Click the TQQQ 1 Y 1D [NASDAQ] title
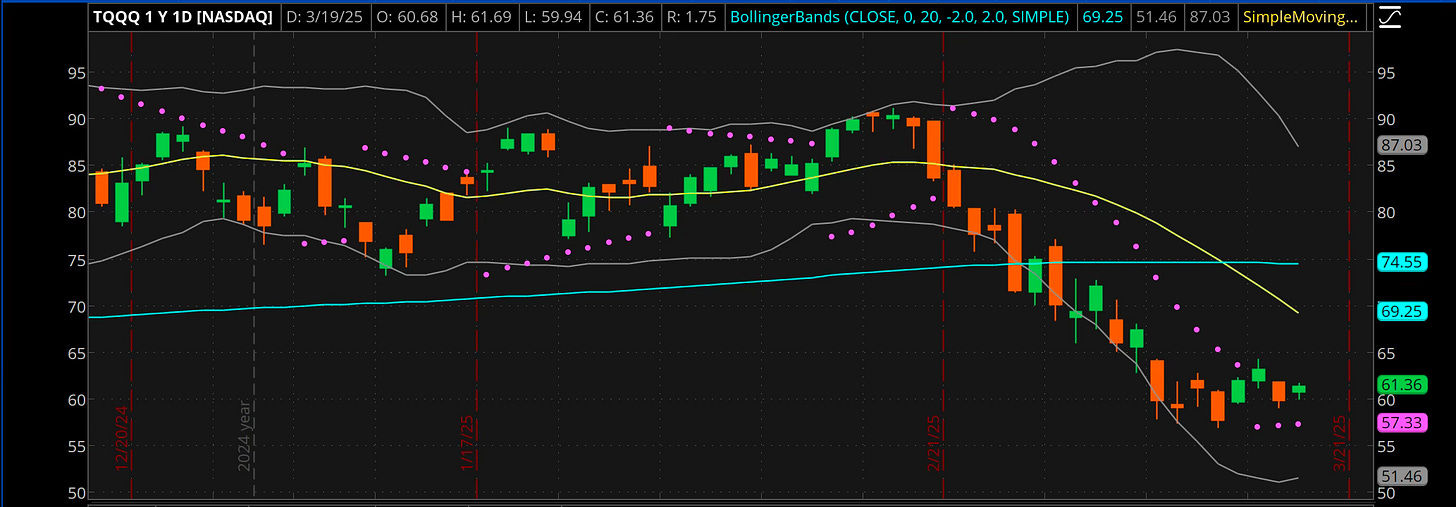The width and height of the screenshot is (1456, 507). 182,17
